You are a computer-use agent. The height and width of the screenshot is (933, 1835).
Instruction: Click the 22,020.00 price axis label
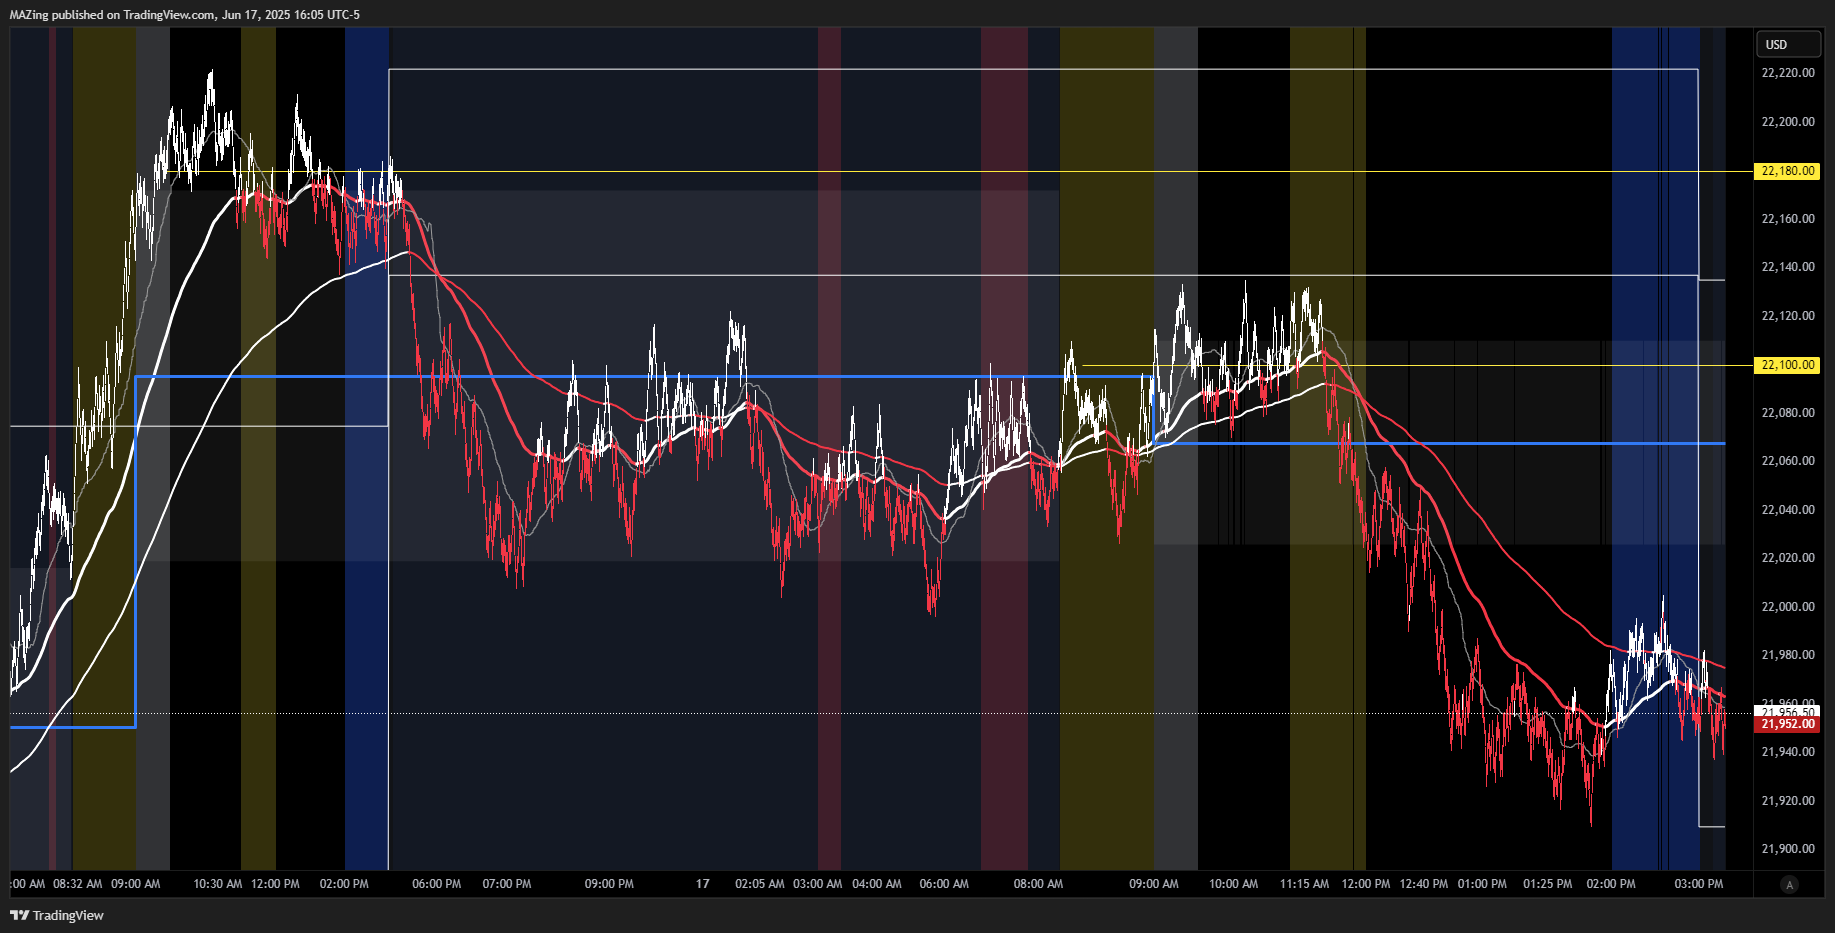click(1788, 558)
